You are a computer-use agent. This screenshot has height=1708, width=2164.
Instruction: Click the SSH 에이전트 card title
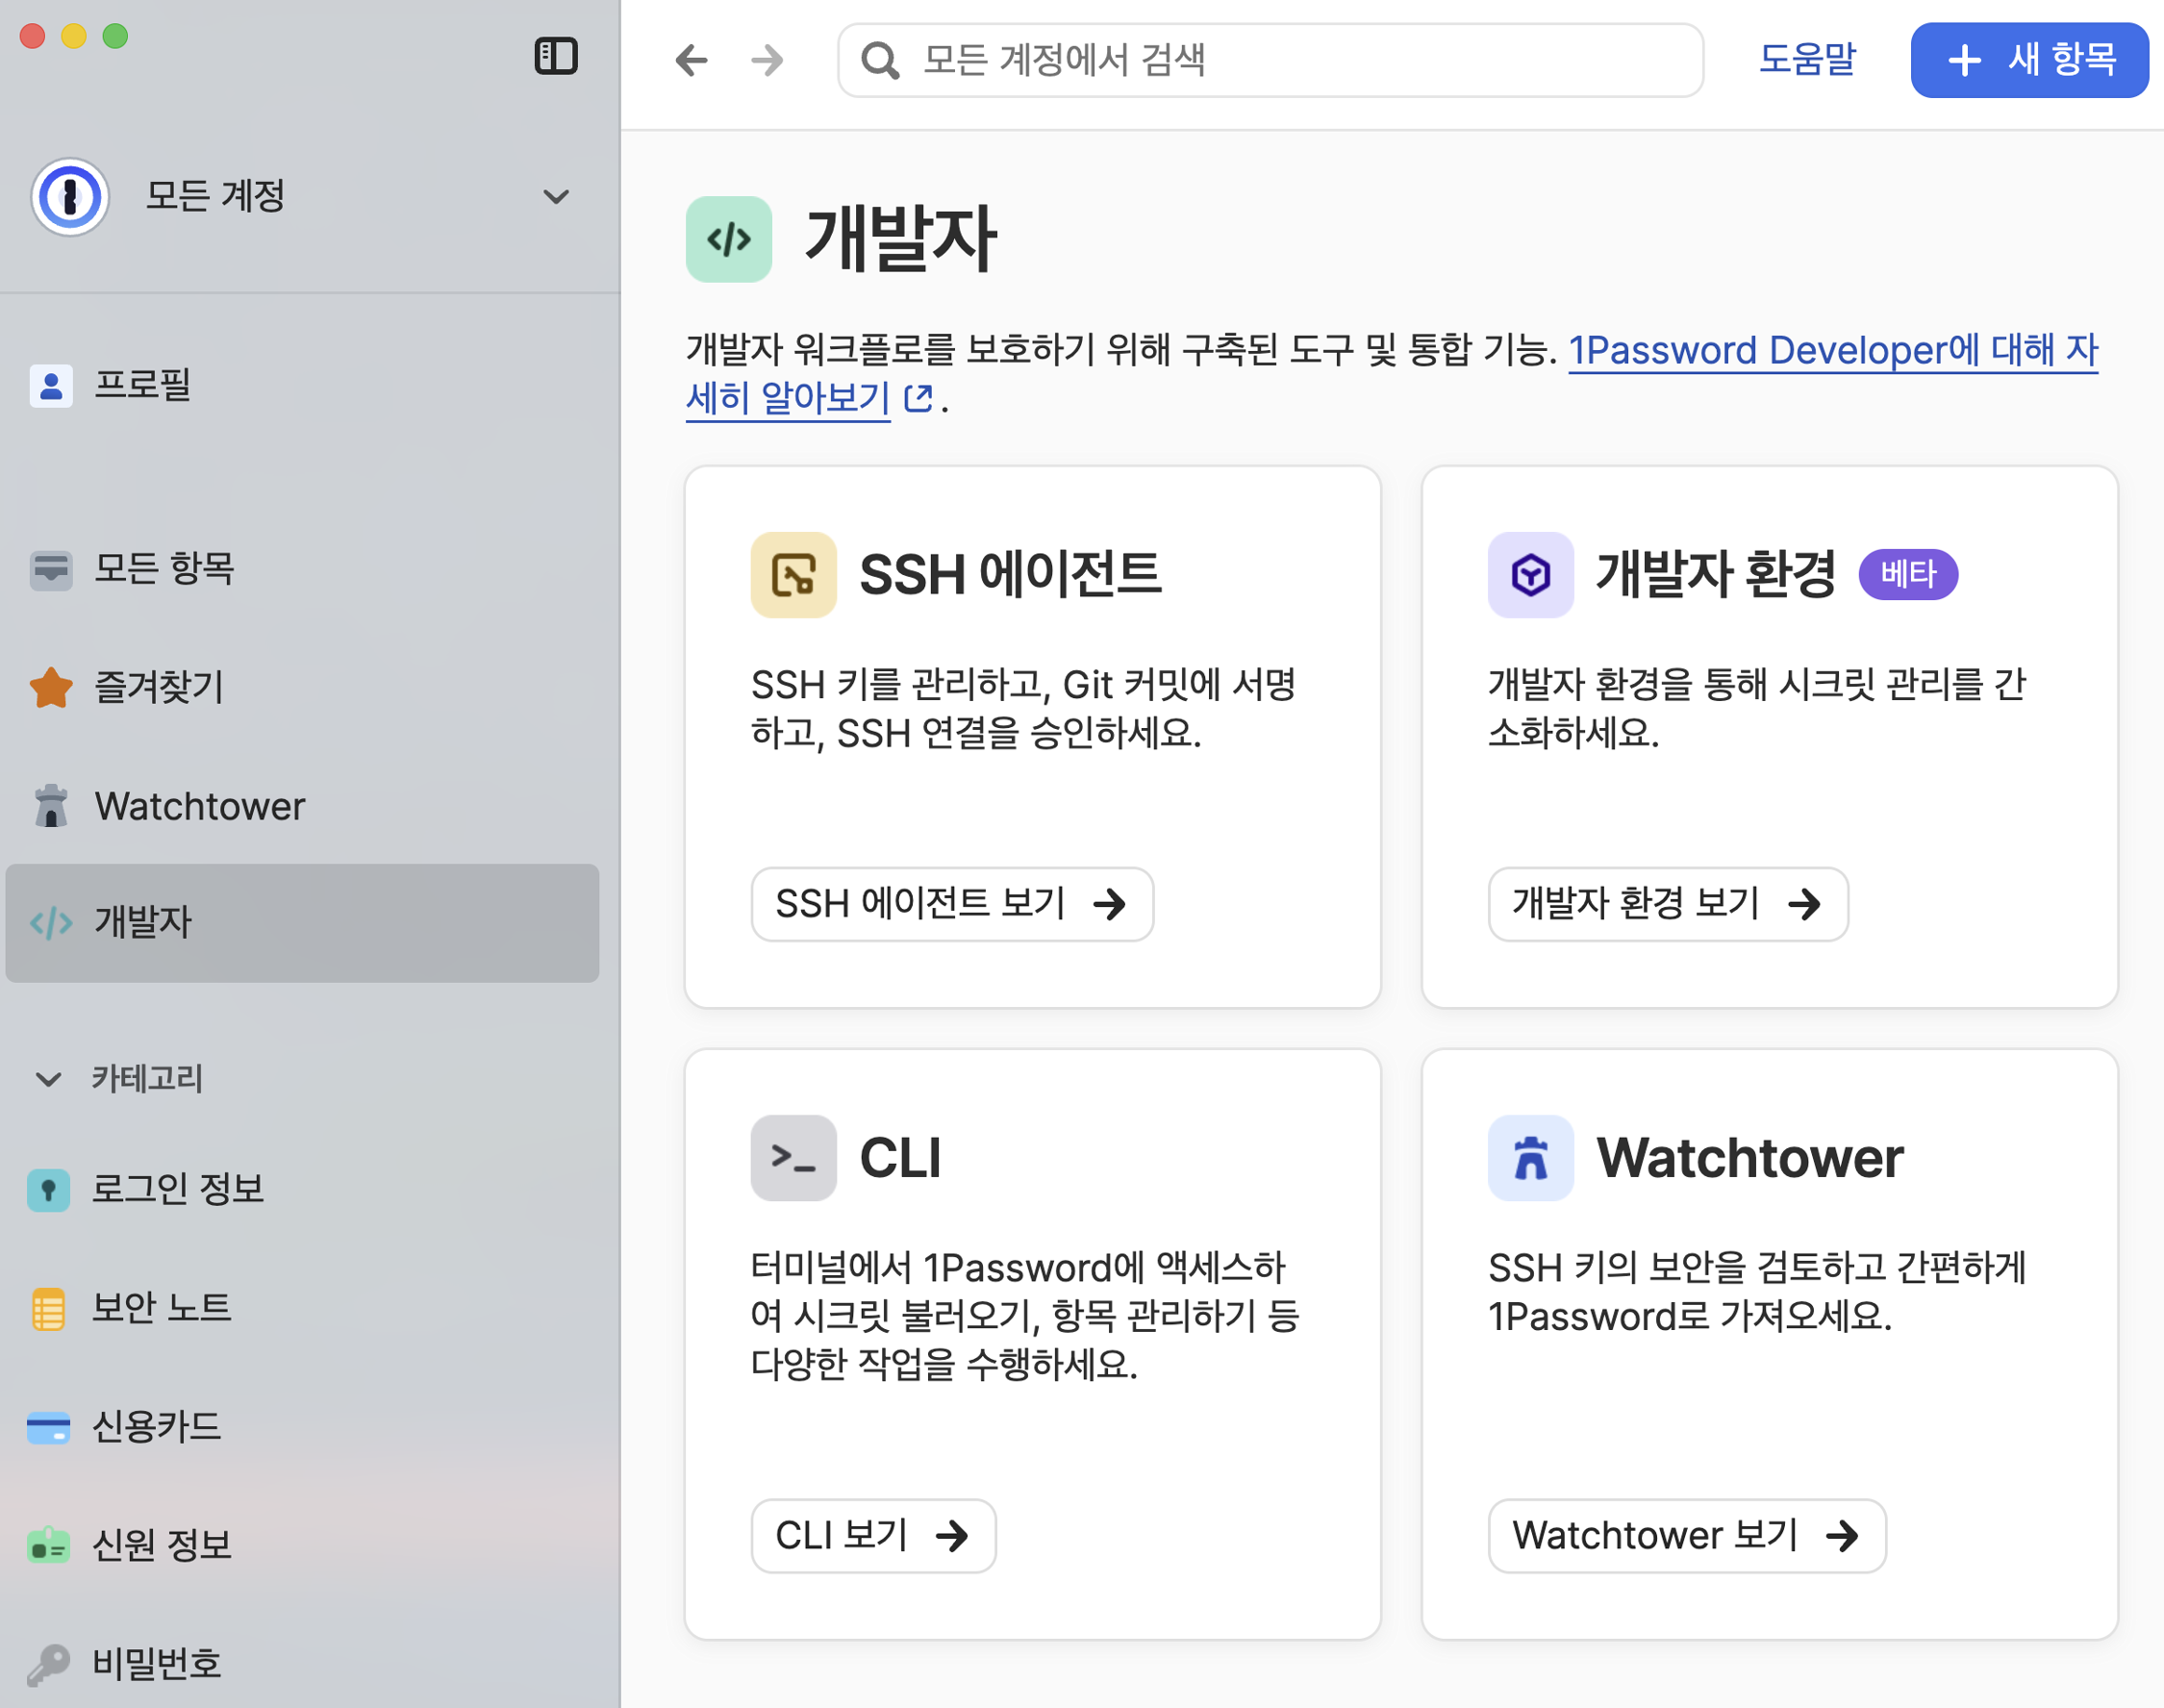point(1010,575)
